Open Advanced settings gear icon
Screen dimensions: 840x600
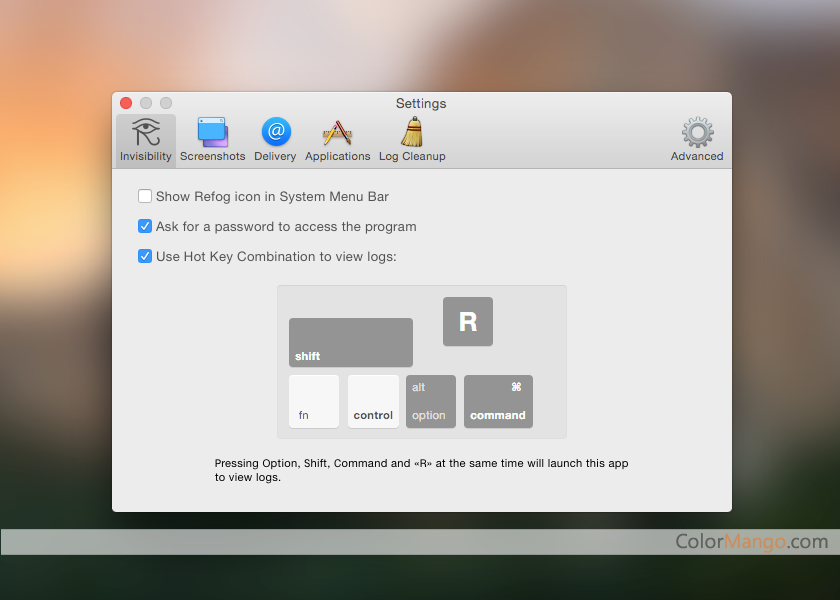coord(696,139)
